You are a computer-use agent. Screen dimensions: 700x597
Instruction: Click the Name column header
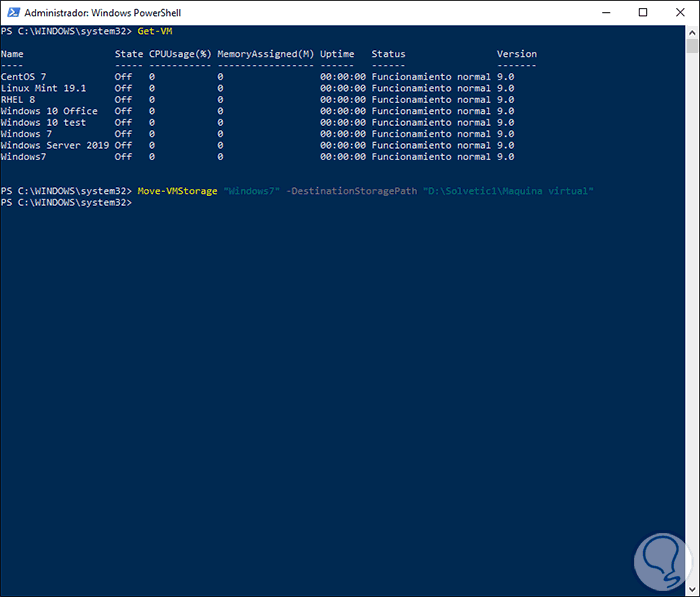click(x=12, y=54)
